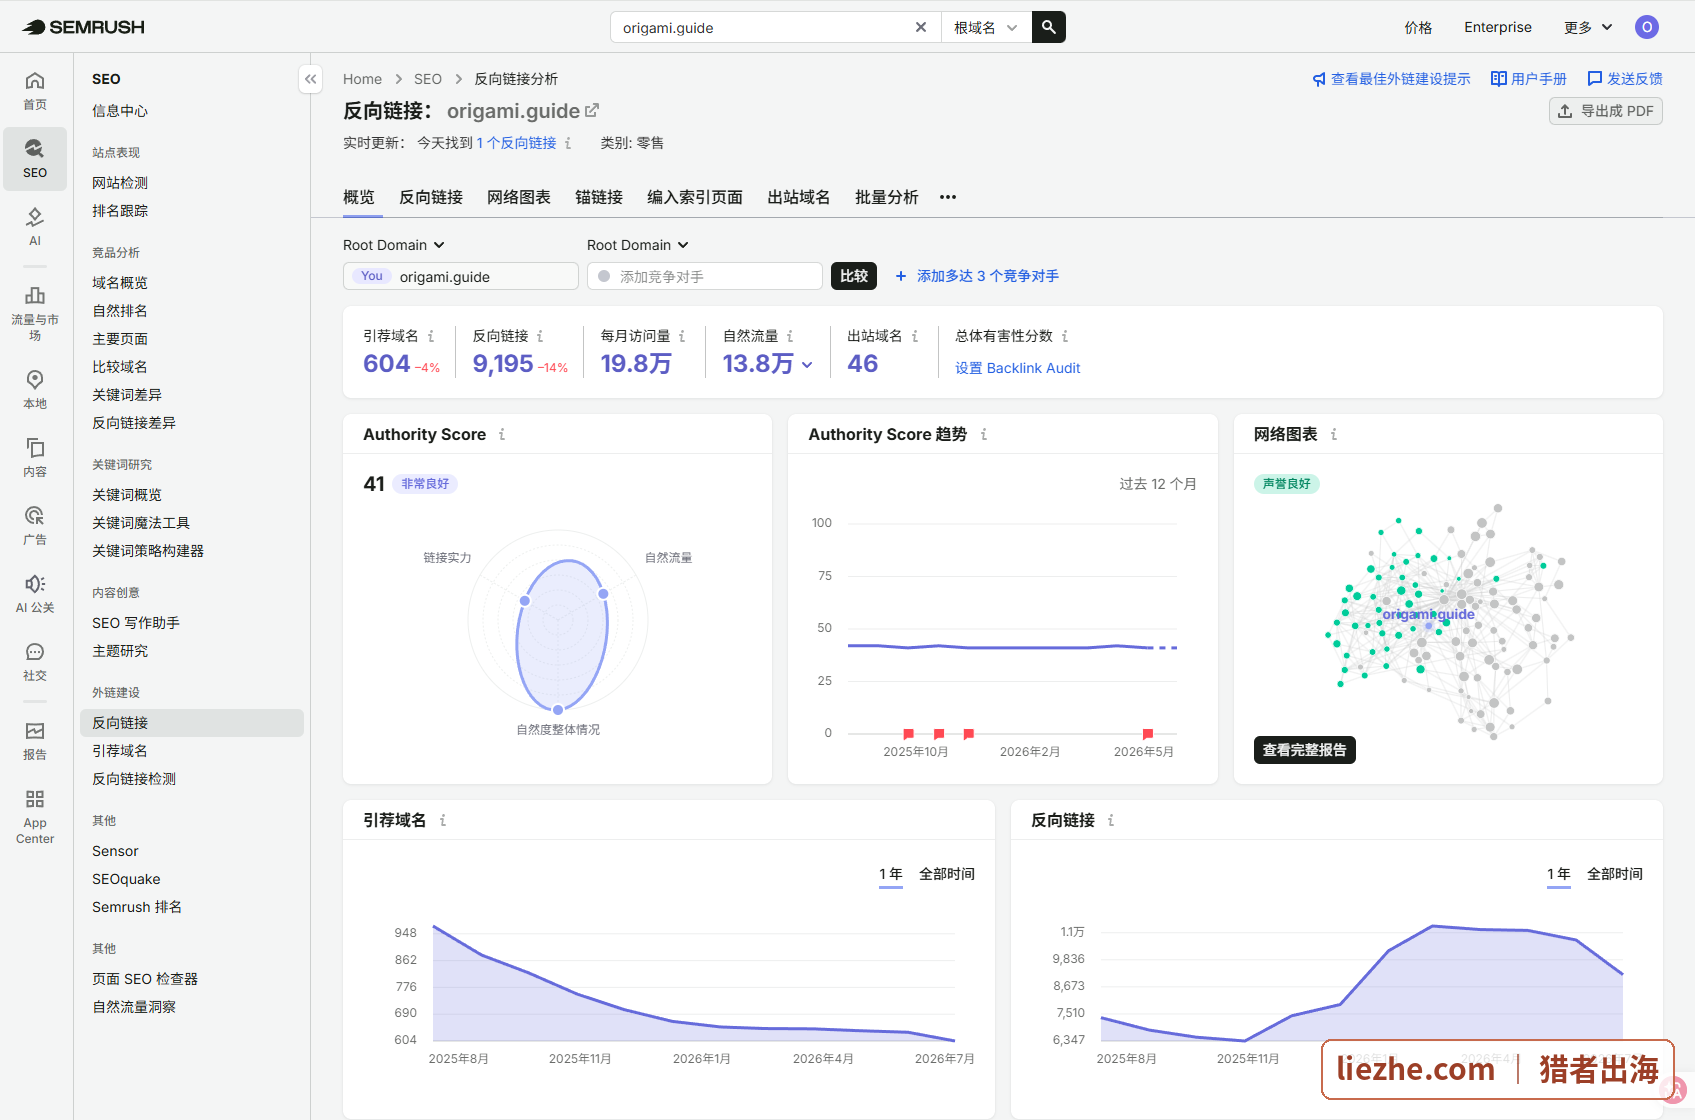Show info for backlinks metric
The width and height of the screenshot is (1695, 1120).
540,336
